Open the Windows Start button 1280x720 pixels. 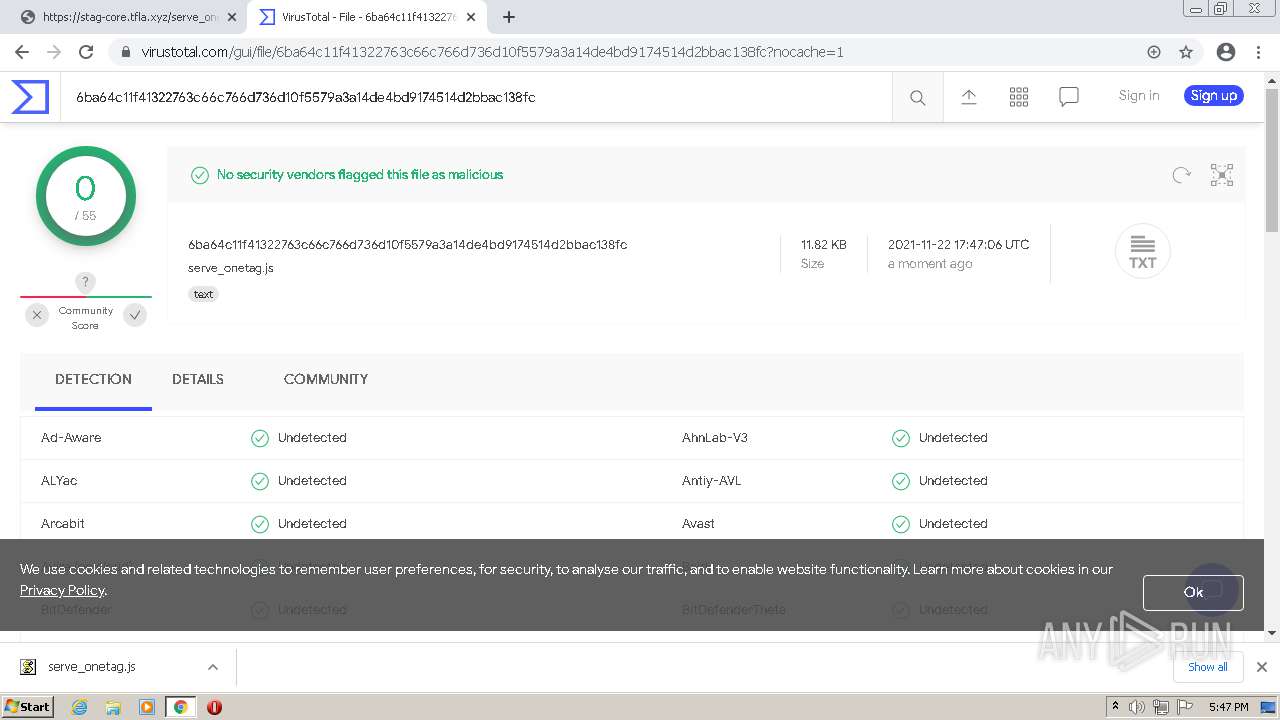coord(28,707)
